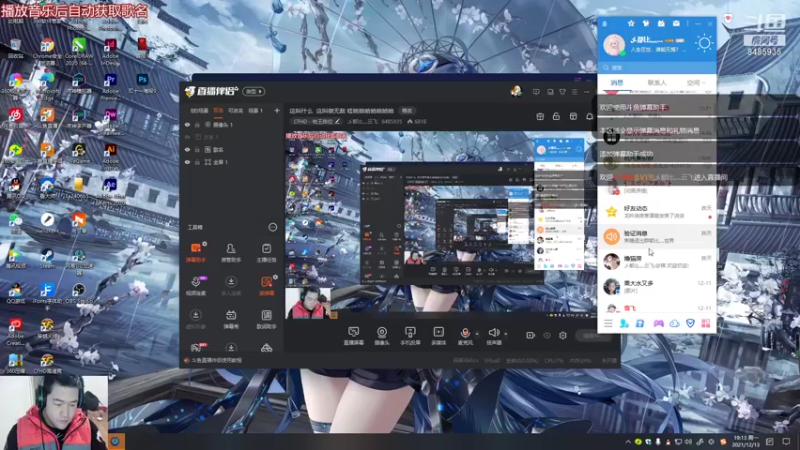Click the category label with pencil icon
Viewport: 800px width, 450px height.
coord(316,121)
